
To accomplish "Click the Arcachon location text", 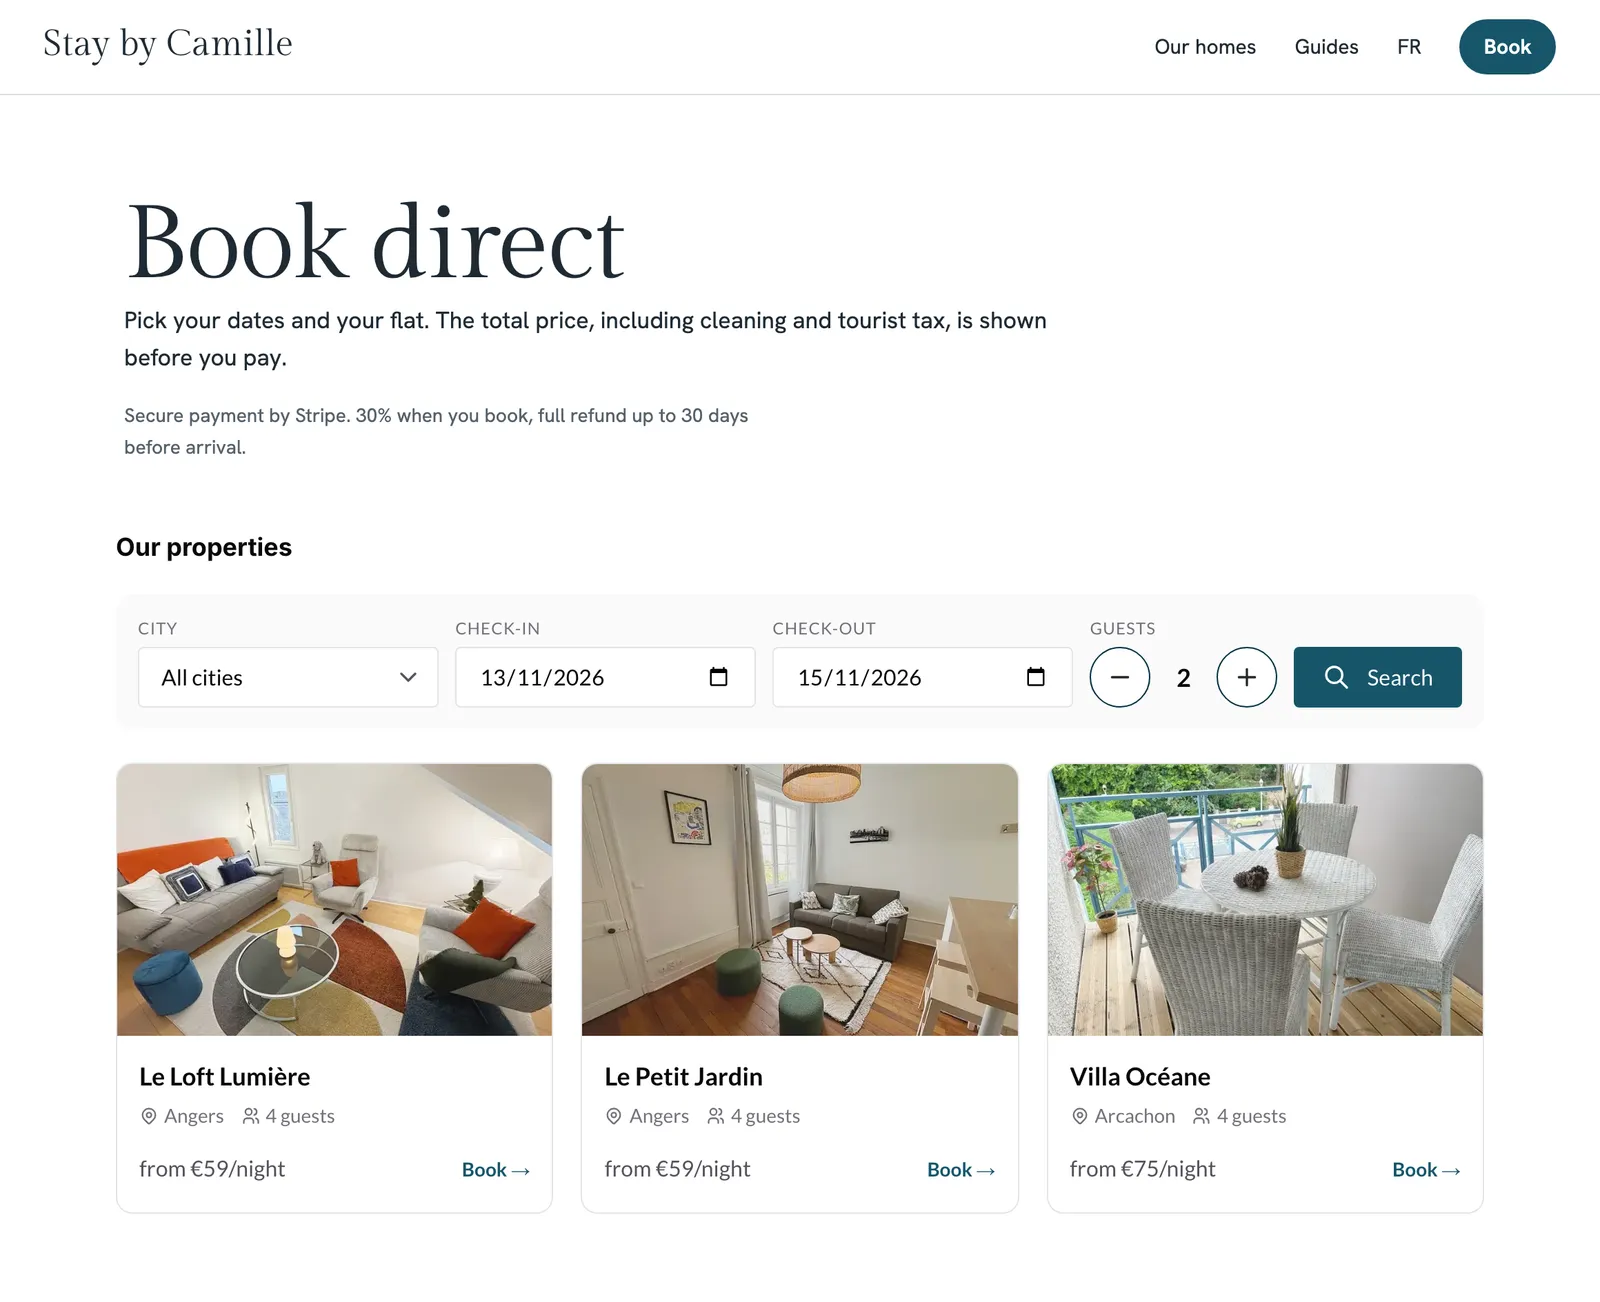I will pos(1135,1116).
